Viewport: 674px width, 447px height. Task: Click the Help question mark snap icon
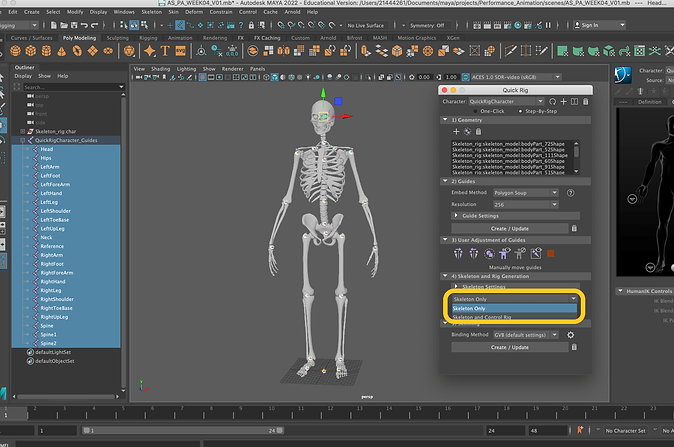tap(241, 25)
